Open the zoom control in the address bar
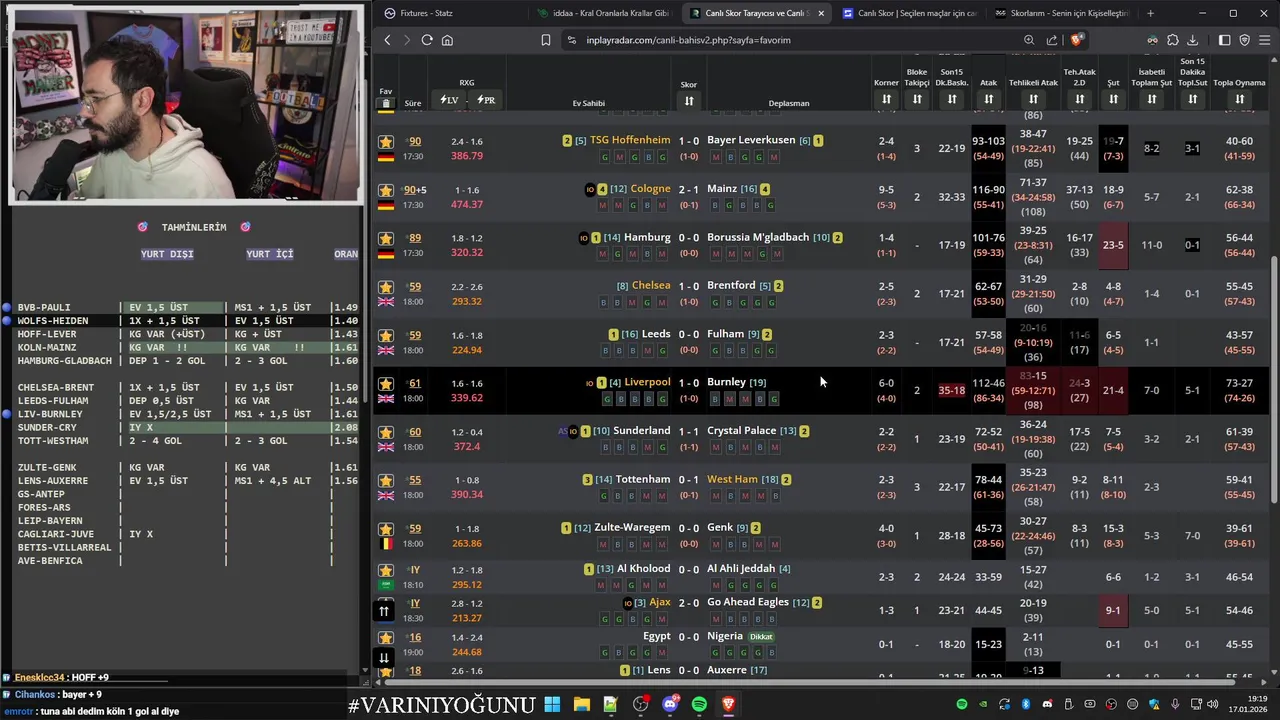This screenshot has height=720, width=1280. pos(1029,40)
